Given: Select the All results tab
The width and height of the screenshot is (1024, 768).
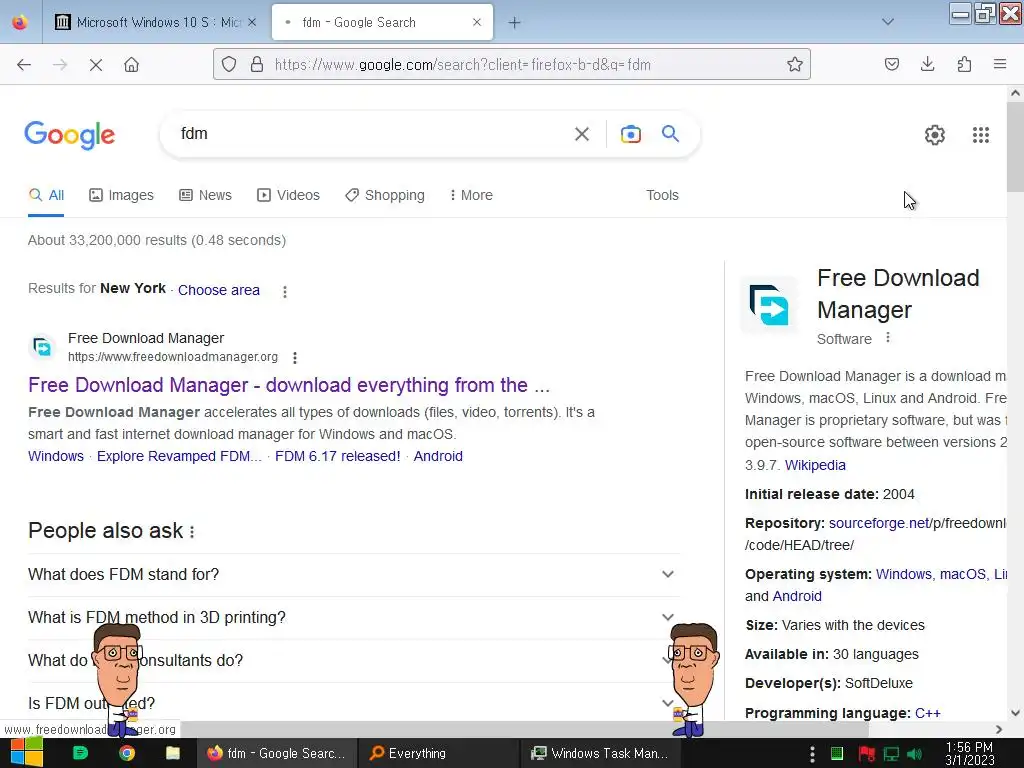Looking at the screenshot, I should pos(46,195).
